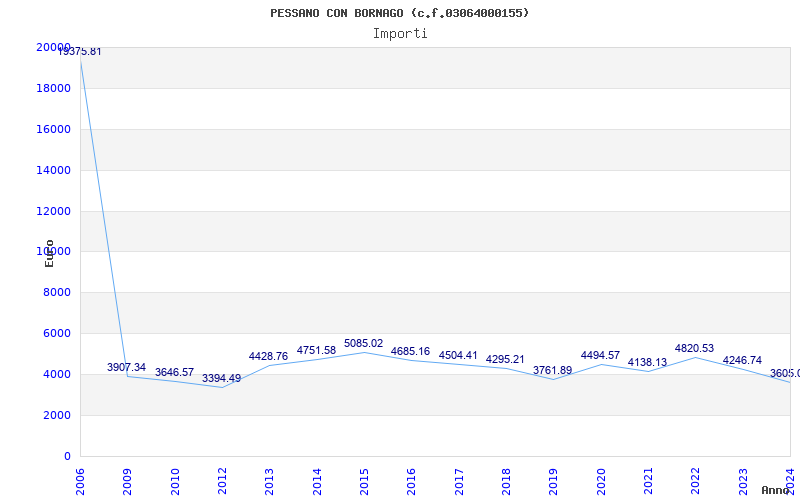Click the 14000 y-axis tick label
This screenshot has height=500, width=800.
point(54,170)
